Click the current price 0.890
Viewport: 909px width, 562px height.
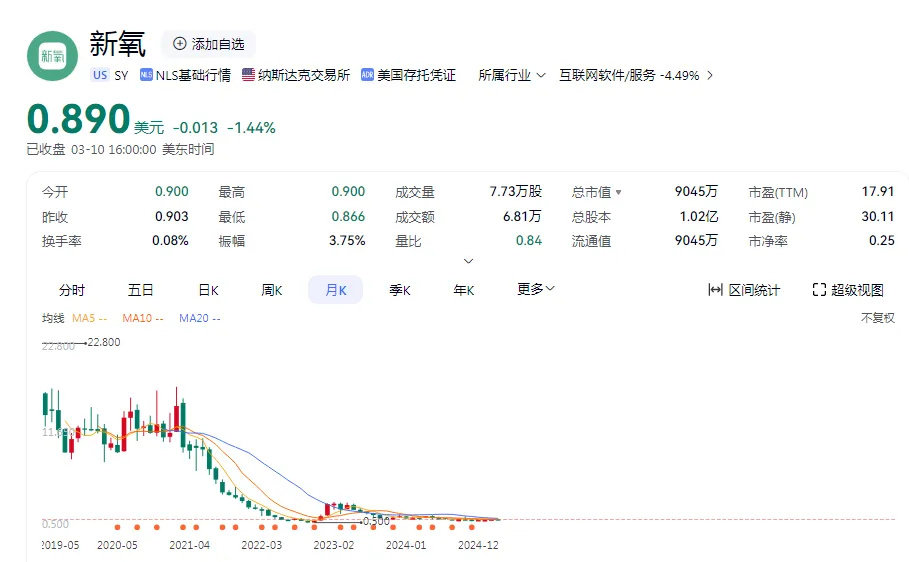(78, 119)
